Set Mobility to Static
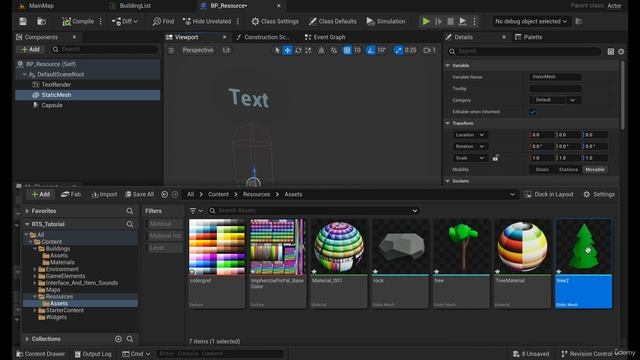This screenshot has width=640, height=360. coord(542,169)
